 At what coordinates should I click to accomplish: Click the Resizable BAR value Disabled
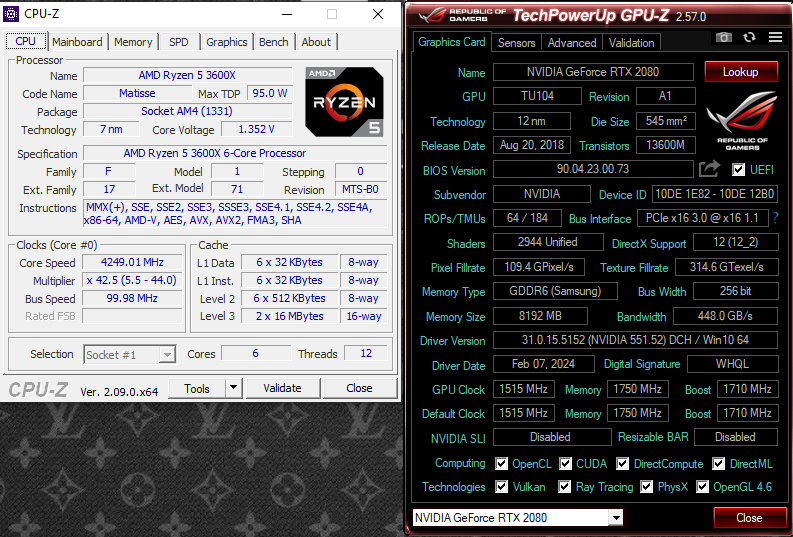[735, 437]
